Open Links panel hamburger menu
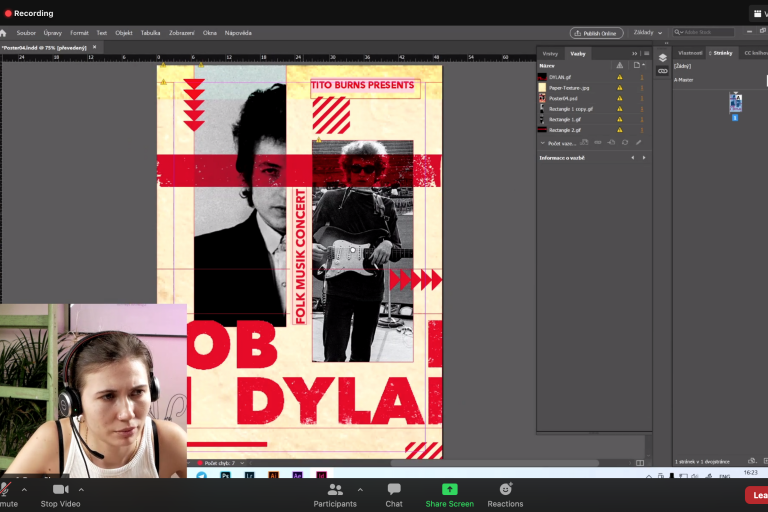Screen dimensions: 768x512 pos(646,53)
